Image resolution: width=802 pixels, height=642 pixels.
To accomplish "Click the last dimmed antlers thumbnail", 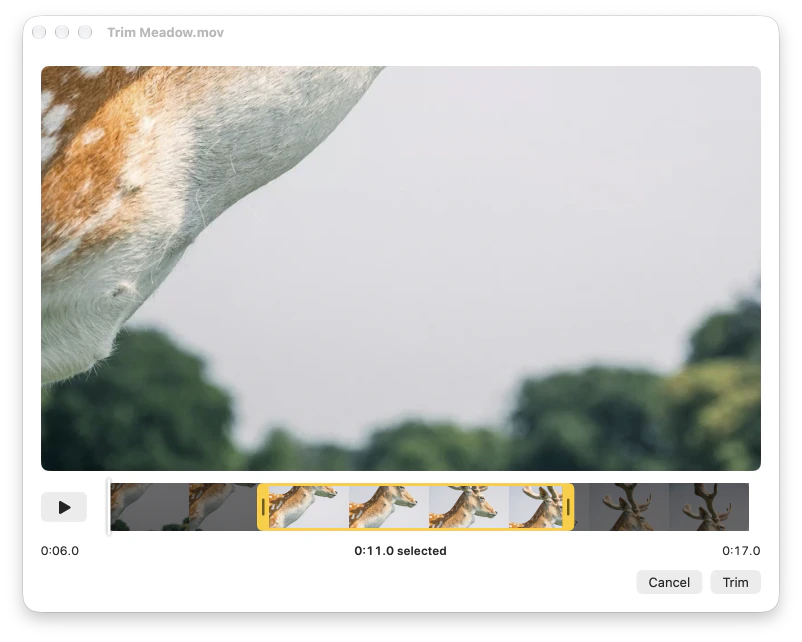I will [709, 507].
